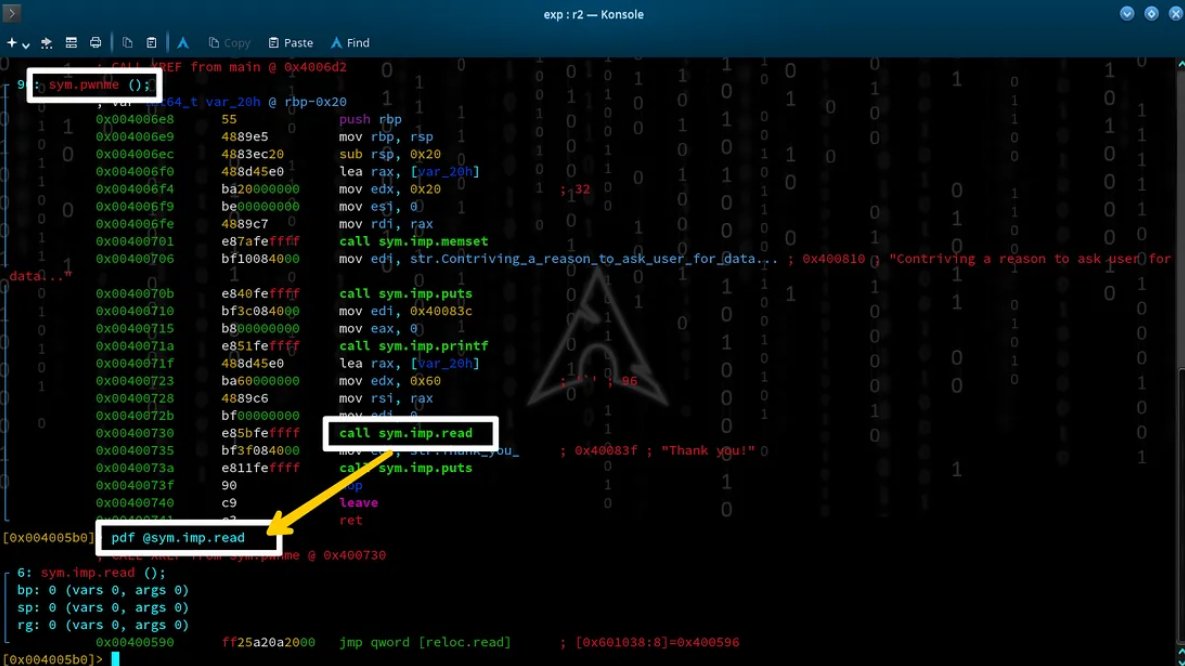This screenshot has width=1185, height=666.
Task: Click the new window icon in the toolbar
Action: [46, 42]
